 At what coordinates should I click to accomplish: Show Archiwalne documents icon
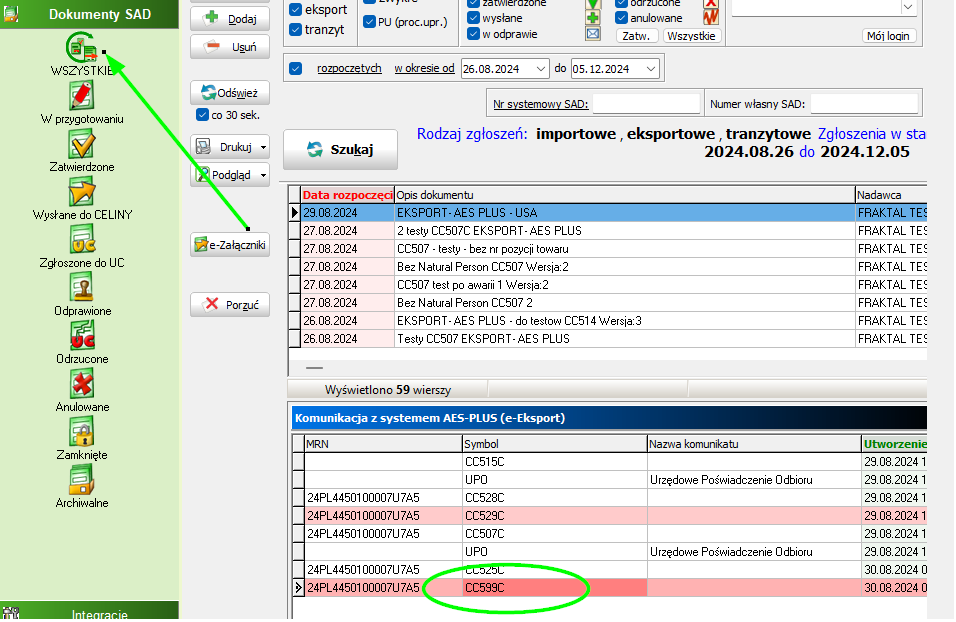coord(82,480)
